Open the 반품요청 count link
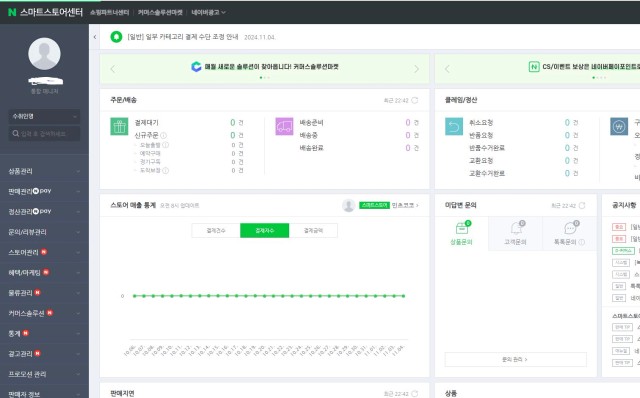Screen dimensions: 640x398 567,135
